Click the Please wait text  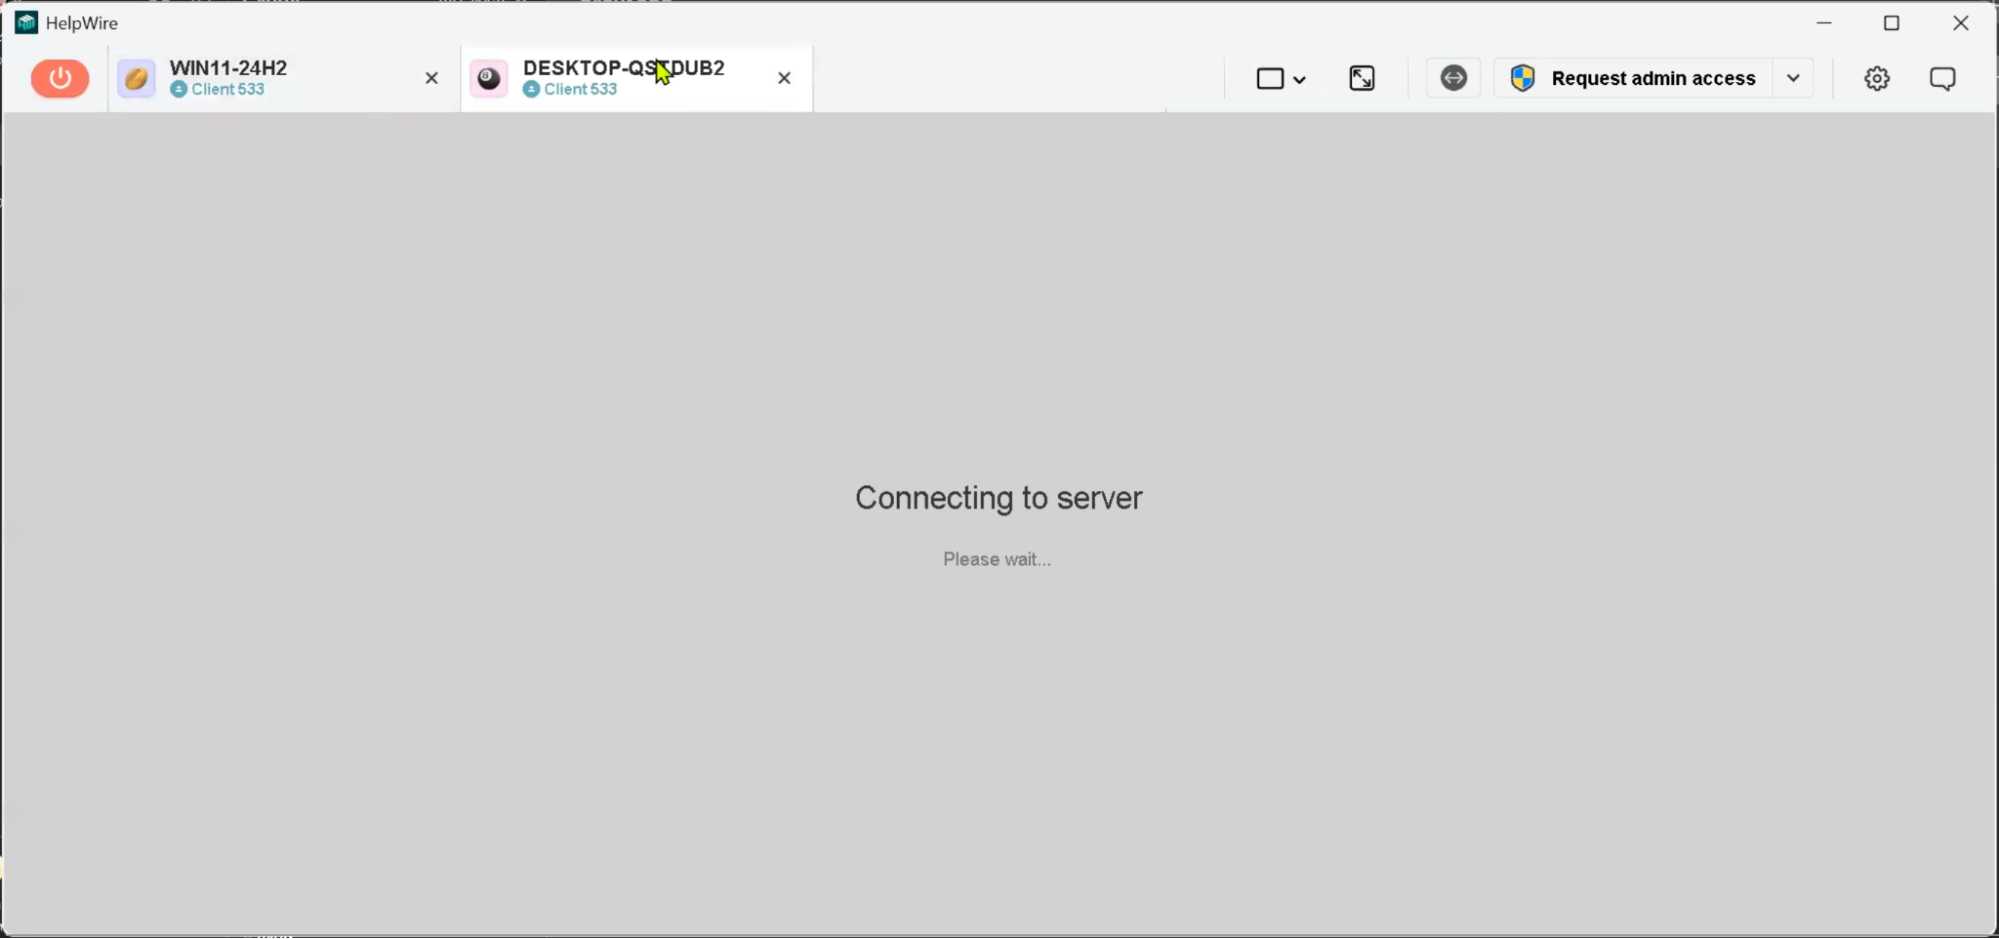[x=997, y=559]
